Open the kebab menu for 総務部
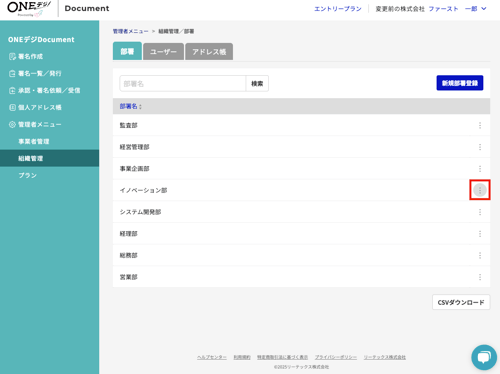 [x=480, y=255]
